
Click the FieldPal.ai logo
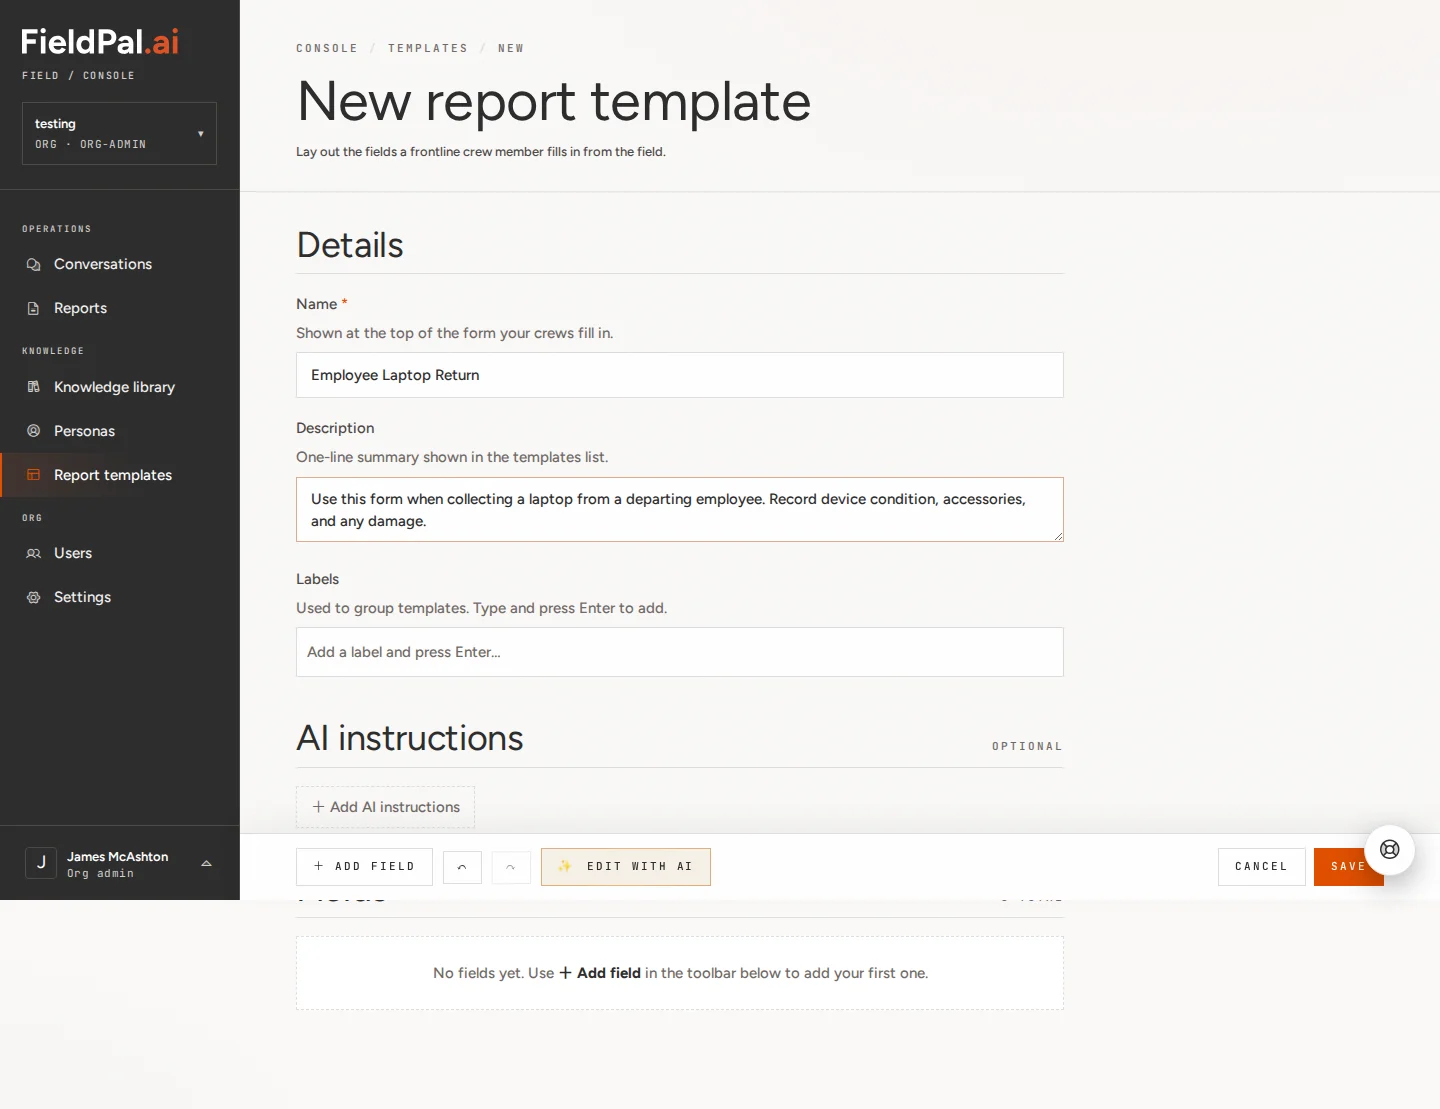click(x=100, y=41)
